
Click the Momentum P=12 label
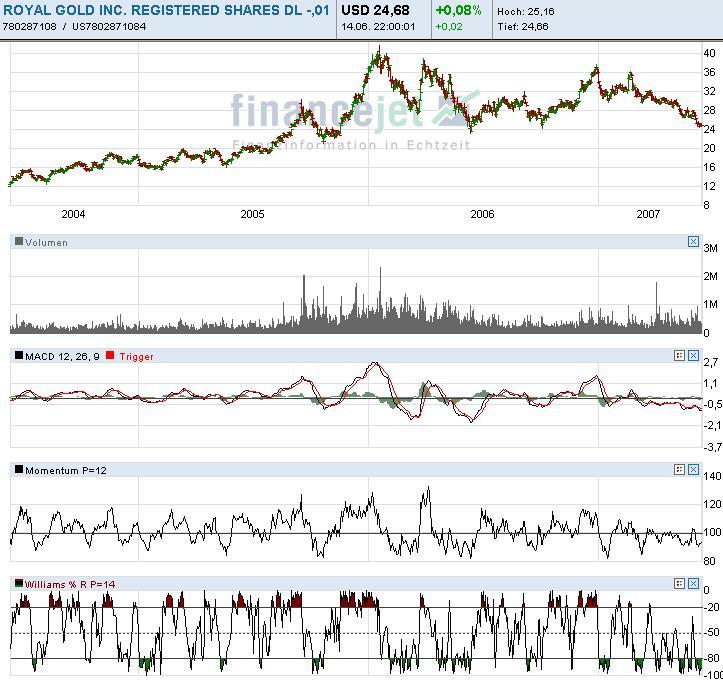coord(66,470)
